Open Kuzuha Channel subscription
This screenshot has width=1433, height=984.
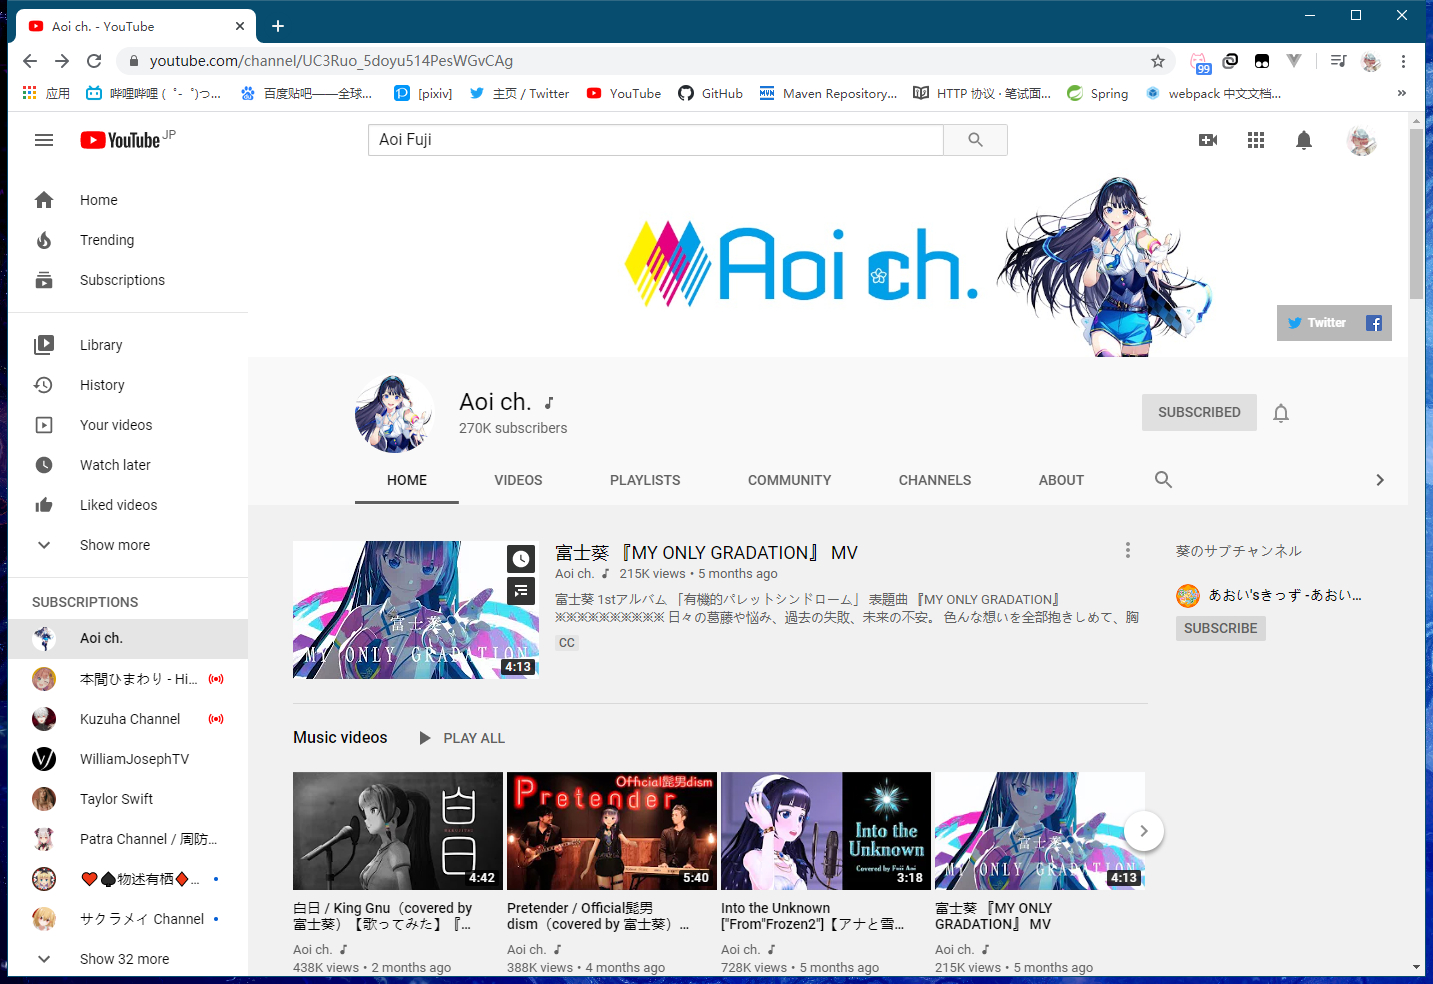[x=128, y=719]
